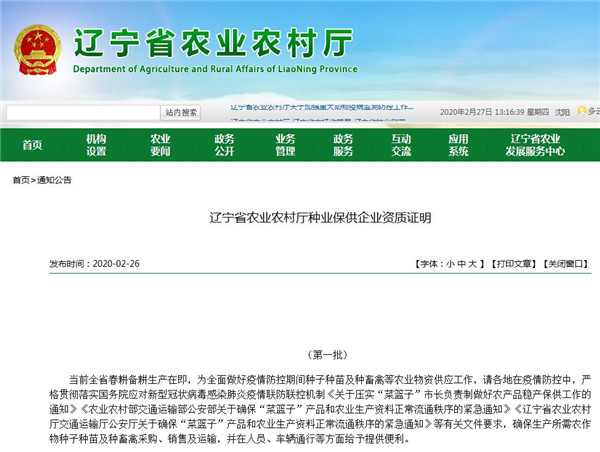Viewport: 600px width, 452px height.
Task: Click 打印文章 to print article
Action: click(x=515, y=265)
